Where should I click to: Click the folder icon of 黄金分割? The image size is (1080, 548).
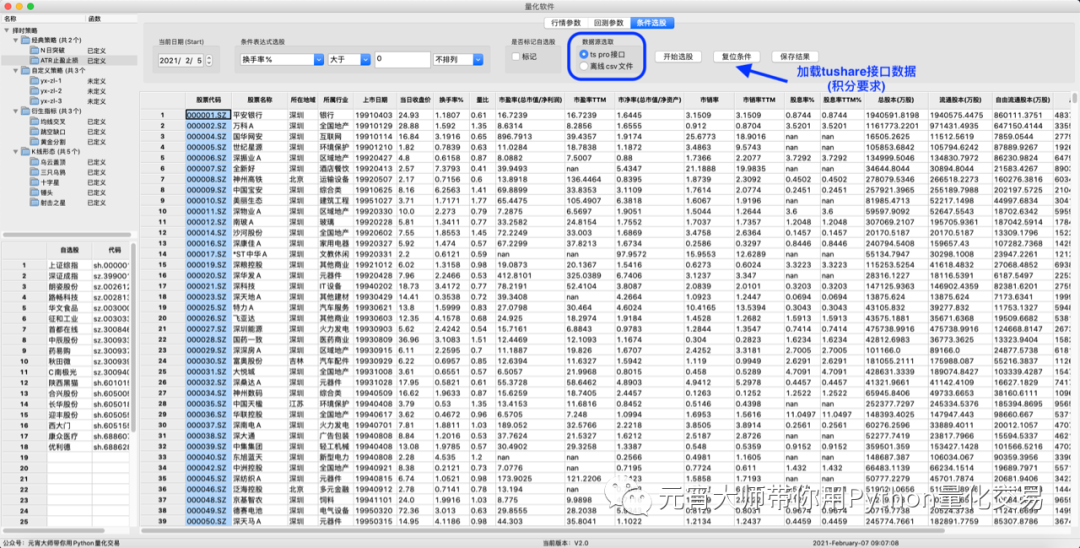[x=34, y=142]
